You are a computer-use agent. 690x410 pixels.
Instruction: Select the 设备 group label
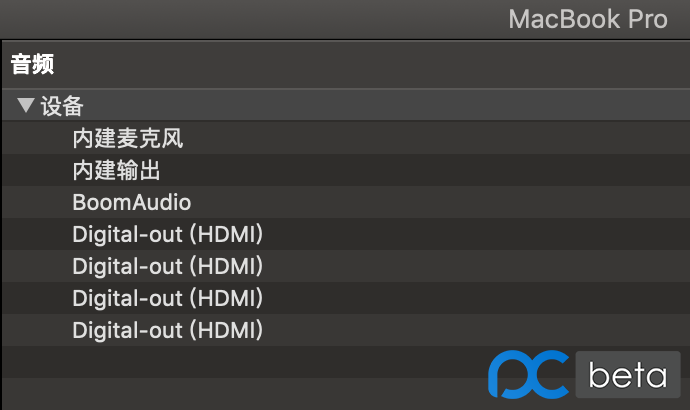coord(62,105)
